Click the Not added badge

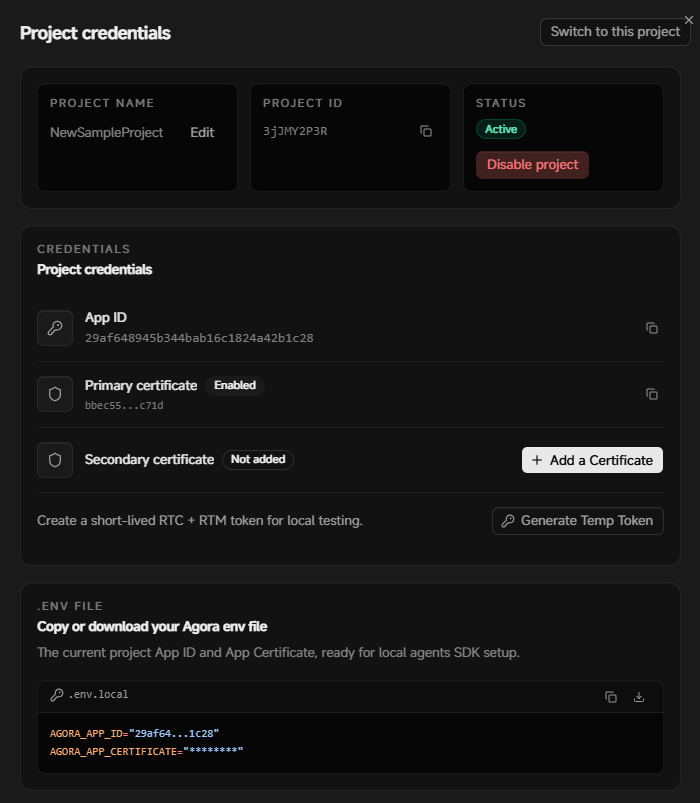point(258,459)
